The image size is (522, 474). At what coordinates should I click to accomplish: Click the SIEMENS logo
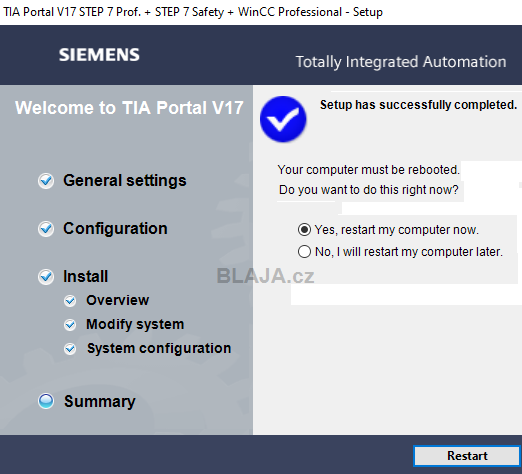[x=99, y=55]
